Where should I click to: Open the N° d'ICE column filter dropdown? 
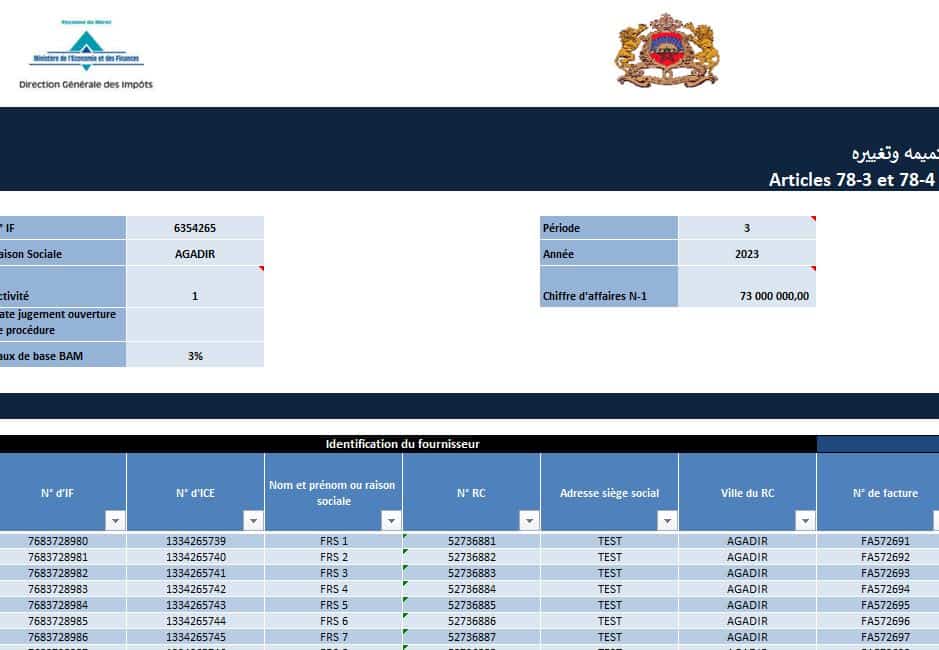pyautogui.click(x=253, y=521)
